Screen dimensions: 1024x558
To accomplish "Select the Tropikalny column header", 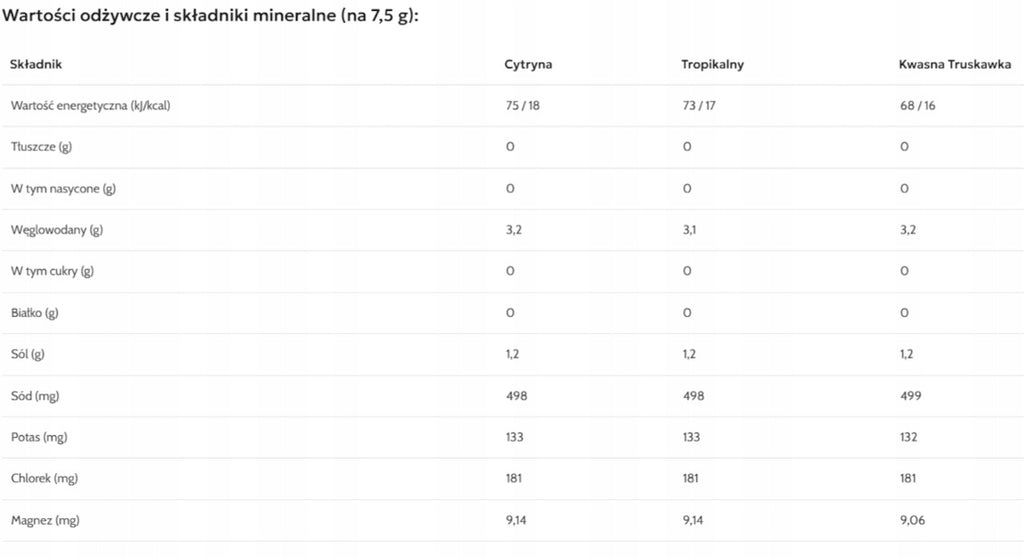I will [x=712, y=64].
